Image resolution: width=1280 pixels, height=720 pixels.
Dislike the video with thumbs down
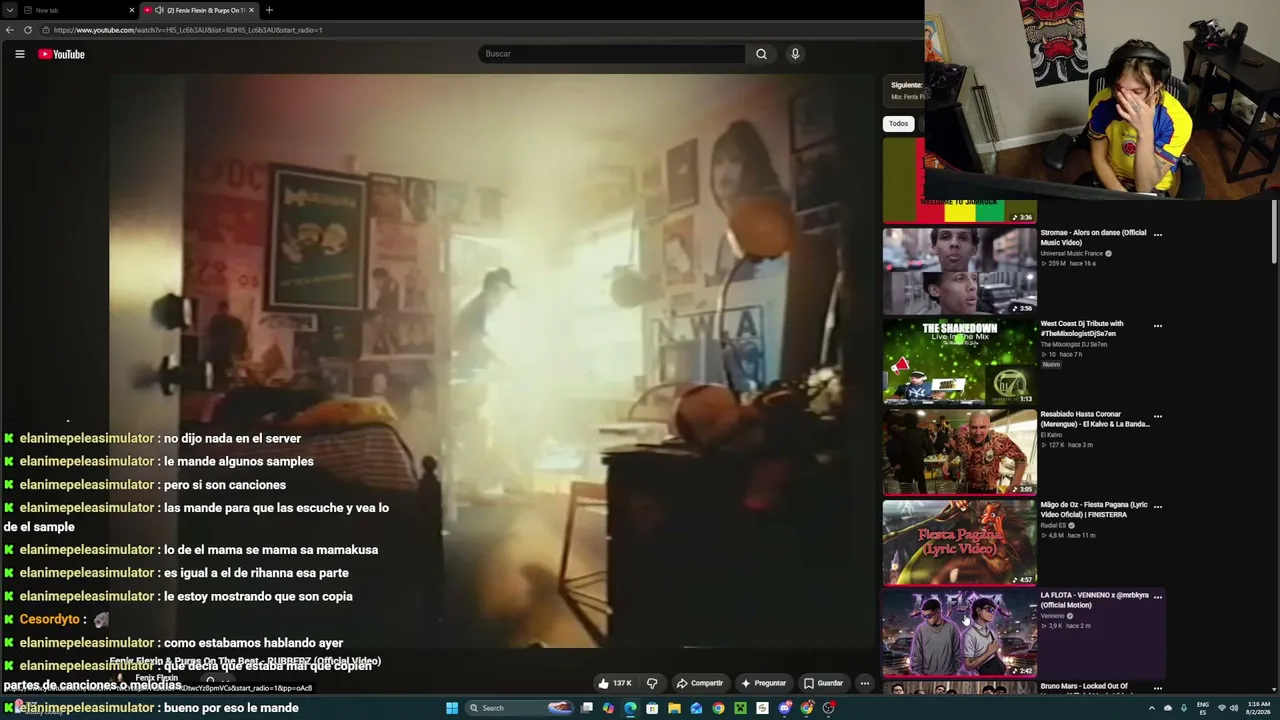click(652, 683)
